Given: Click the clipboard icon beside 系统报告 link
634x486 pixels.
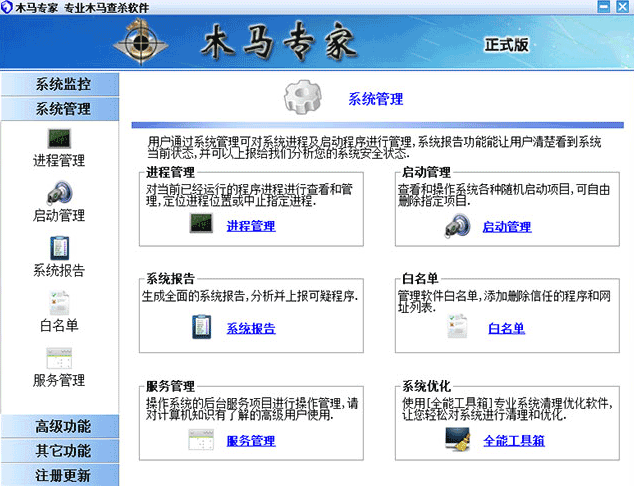Looking at the screenshot, I should pyautogui.click(x=201, y=327).
